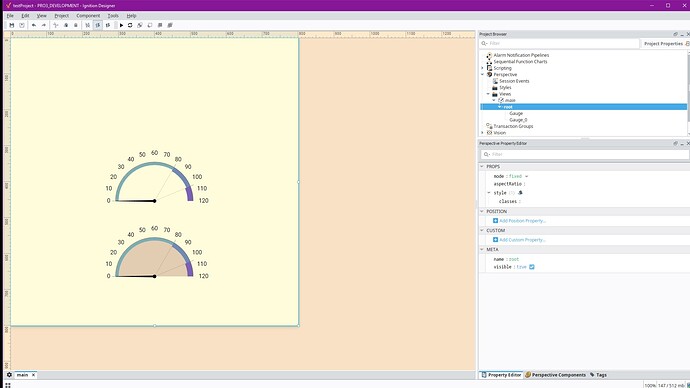The width and height of the screenshot is (690, 388).
Task: Click the style binding icon next to style
Action: pyautogui.click(x=520, y=193)
